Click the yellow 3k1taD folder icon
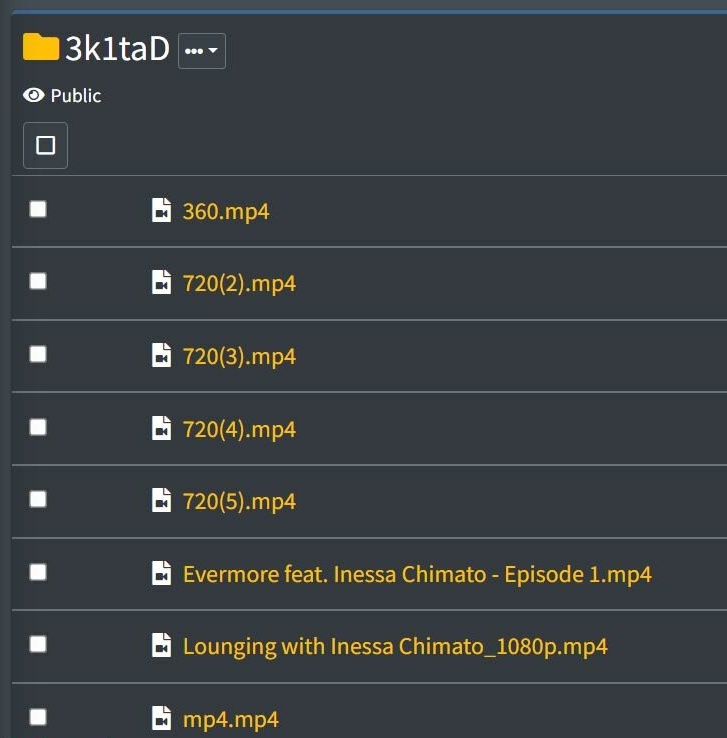 tap(41, 47)
